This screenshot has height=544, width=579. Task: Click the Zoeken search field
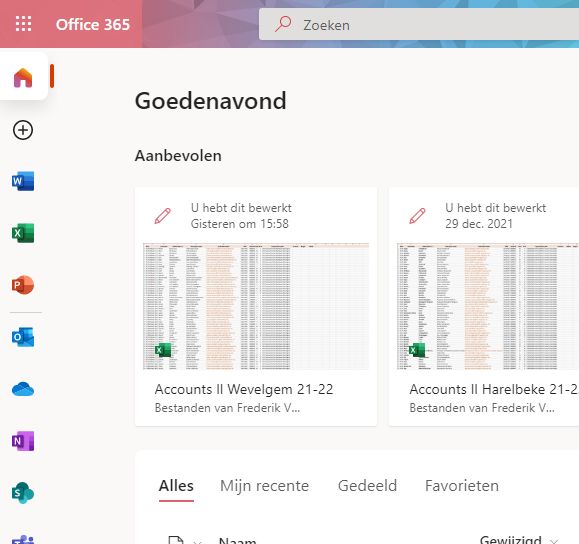419,24
